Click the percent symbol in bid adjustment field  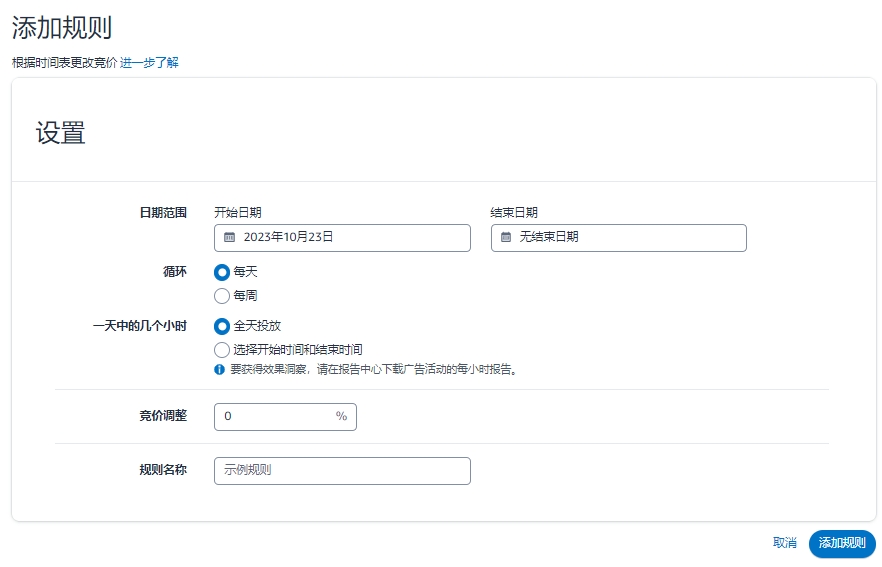pos(341,416)
